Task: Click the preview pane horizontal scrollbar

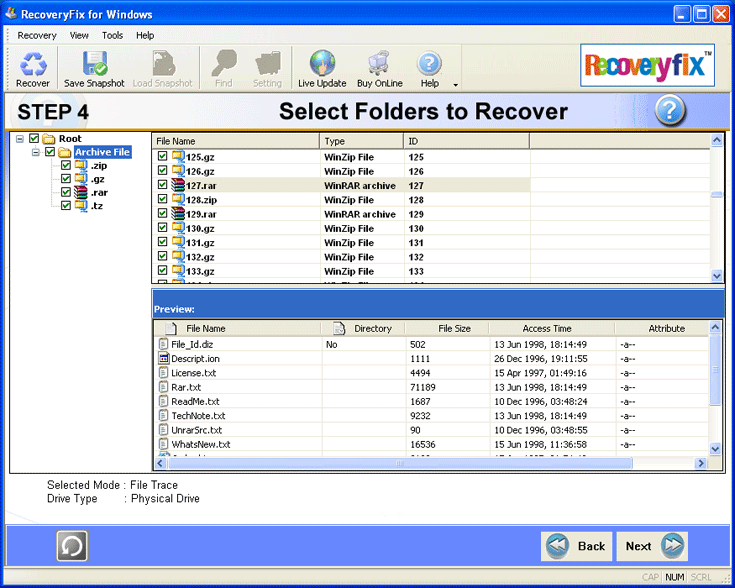Action: coord(430,464)
